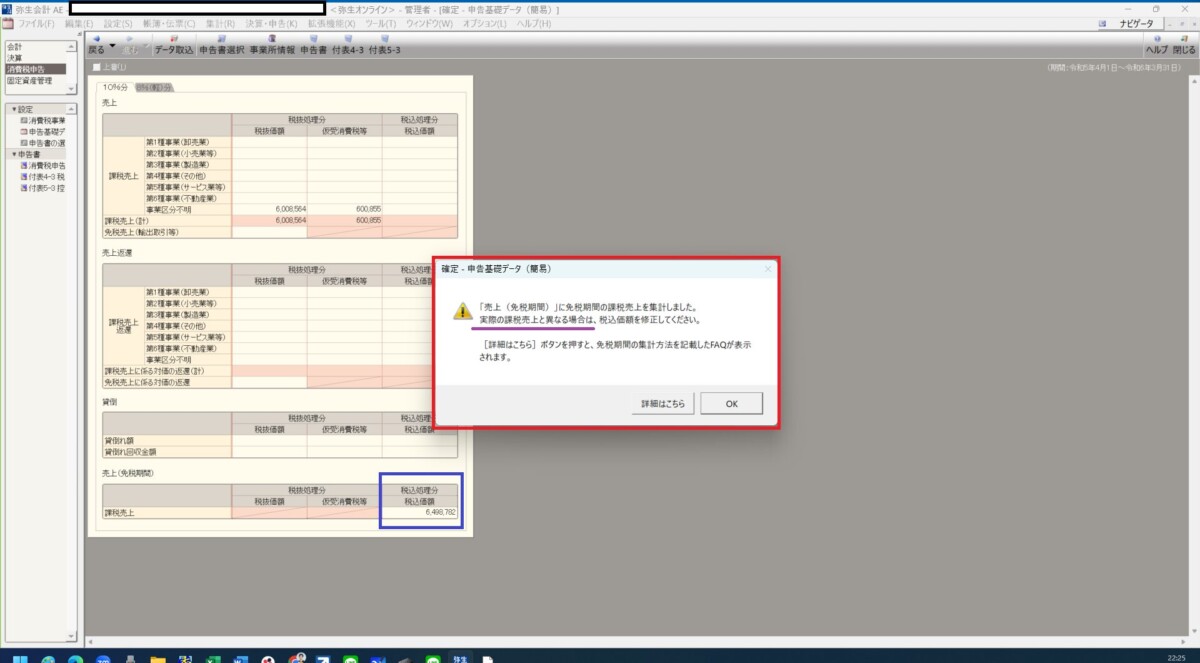
Task: Open 申告書選択 from the toolbar
Action: pos(221,44)
